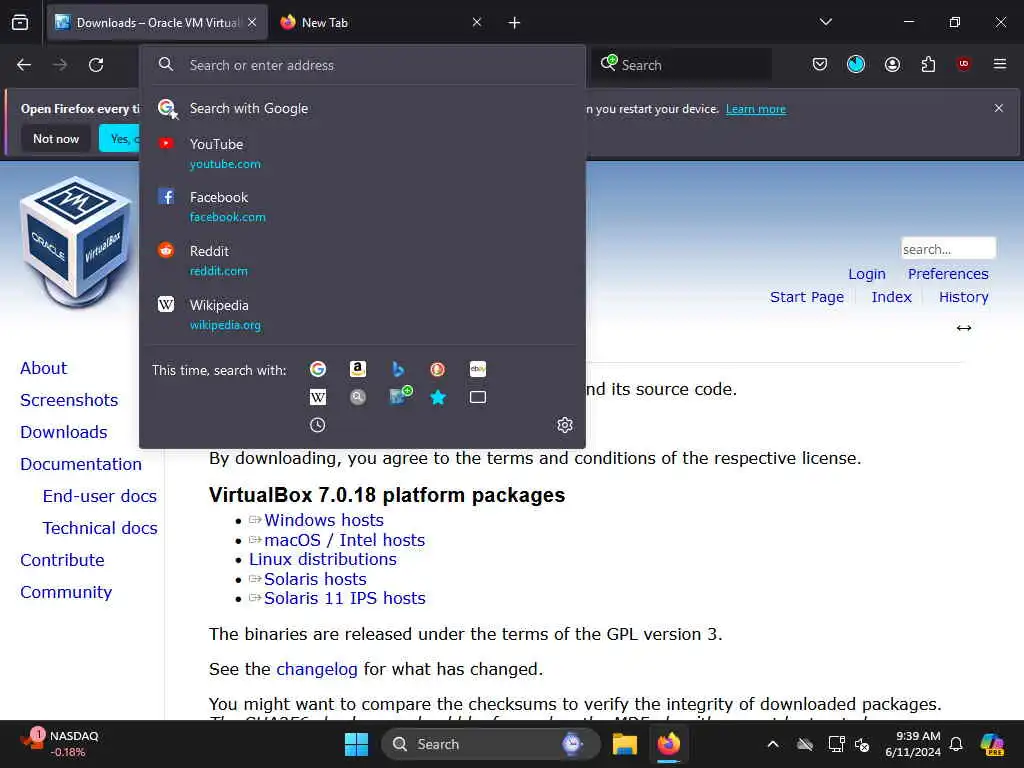Open the cyan circular download progress icon

pyautogui.click(x=856, y=64)
